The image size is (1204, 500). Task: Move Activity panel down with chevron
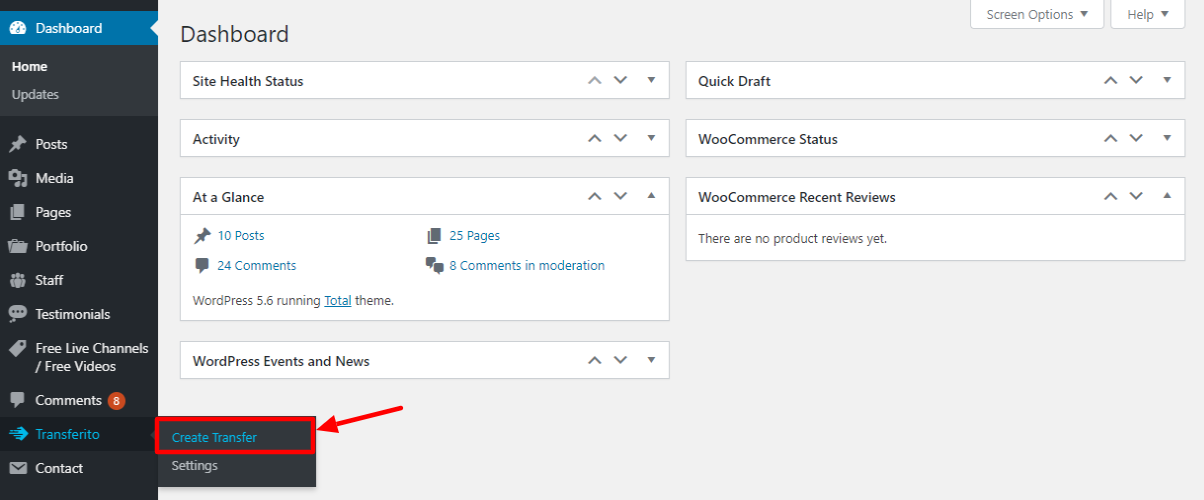[x=620, y=138]
